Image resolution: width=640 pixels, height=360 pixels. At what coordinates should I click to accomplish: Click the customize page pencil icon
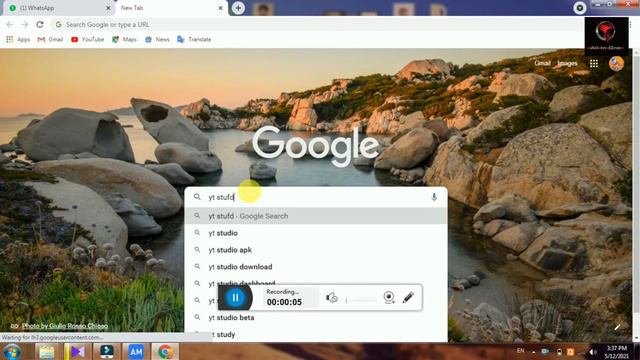tap(617, 327)
